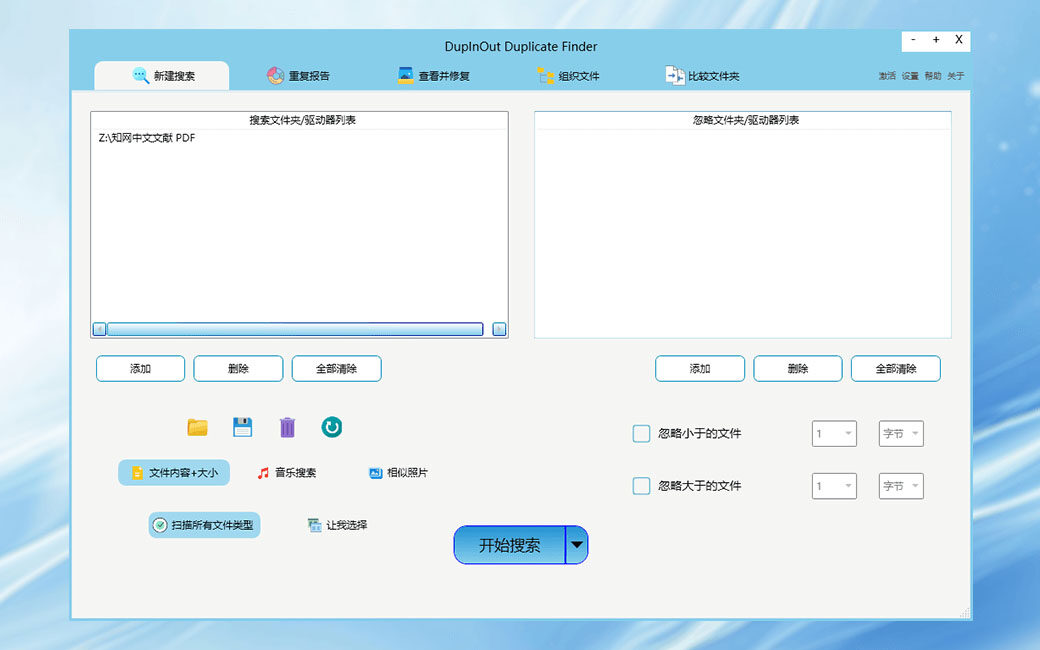This screenshot has width=1040, height=650.
Task: Enable ignore files larger than checkbox (忽略大于的文件)
Action: [641, 486]
